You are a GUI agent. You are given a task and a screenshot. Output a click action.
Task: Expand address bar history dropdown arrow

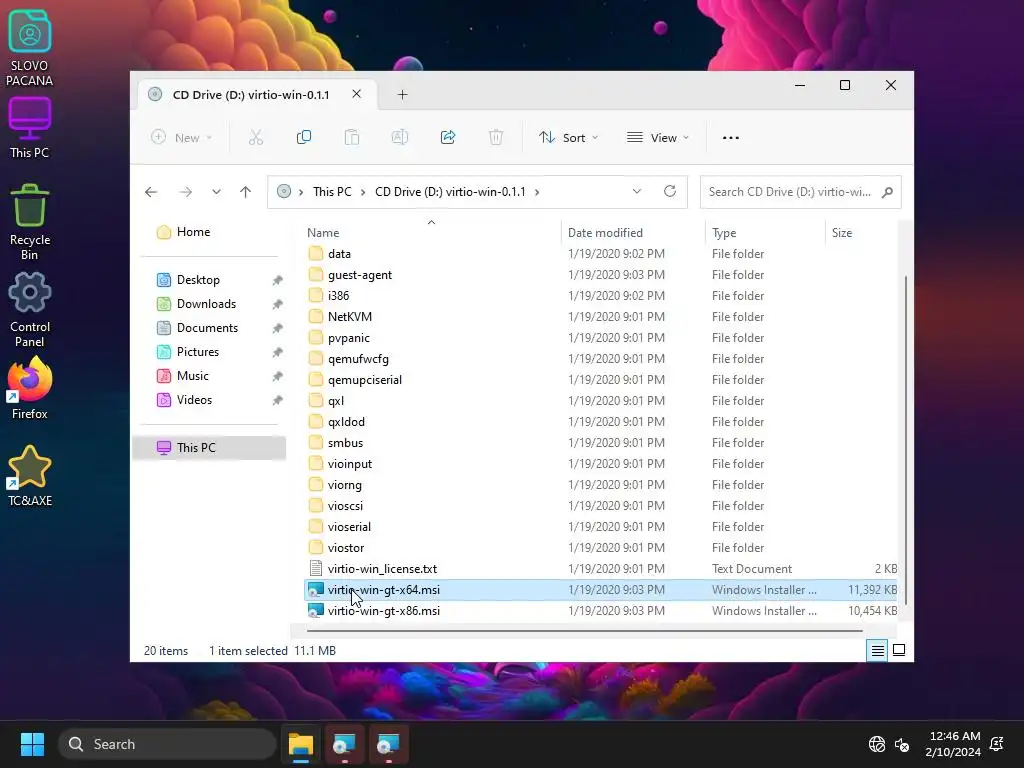(x=637, y=191)
